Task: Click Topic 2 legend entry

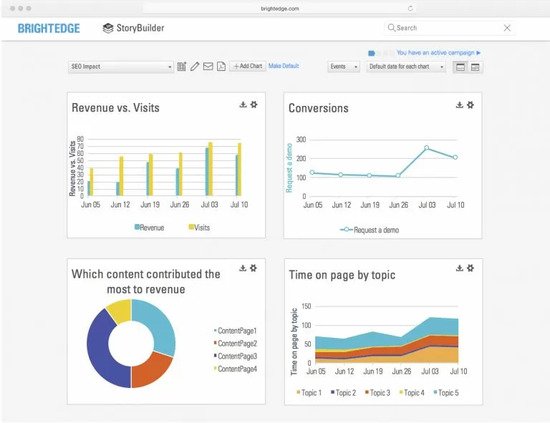Action: pos(343,393)
